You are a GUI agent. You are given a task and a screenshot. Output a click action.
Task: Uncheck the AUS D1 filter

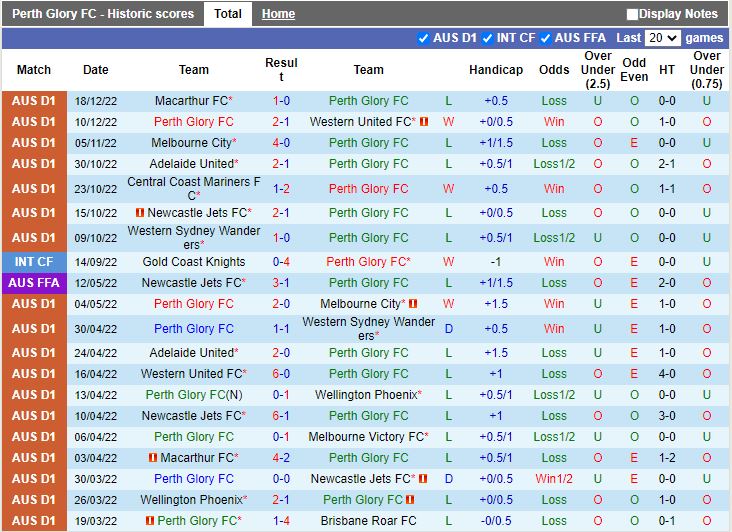(423, 38)
